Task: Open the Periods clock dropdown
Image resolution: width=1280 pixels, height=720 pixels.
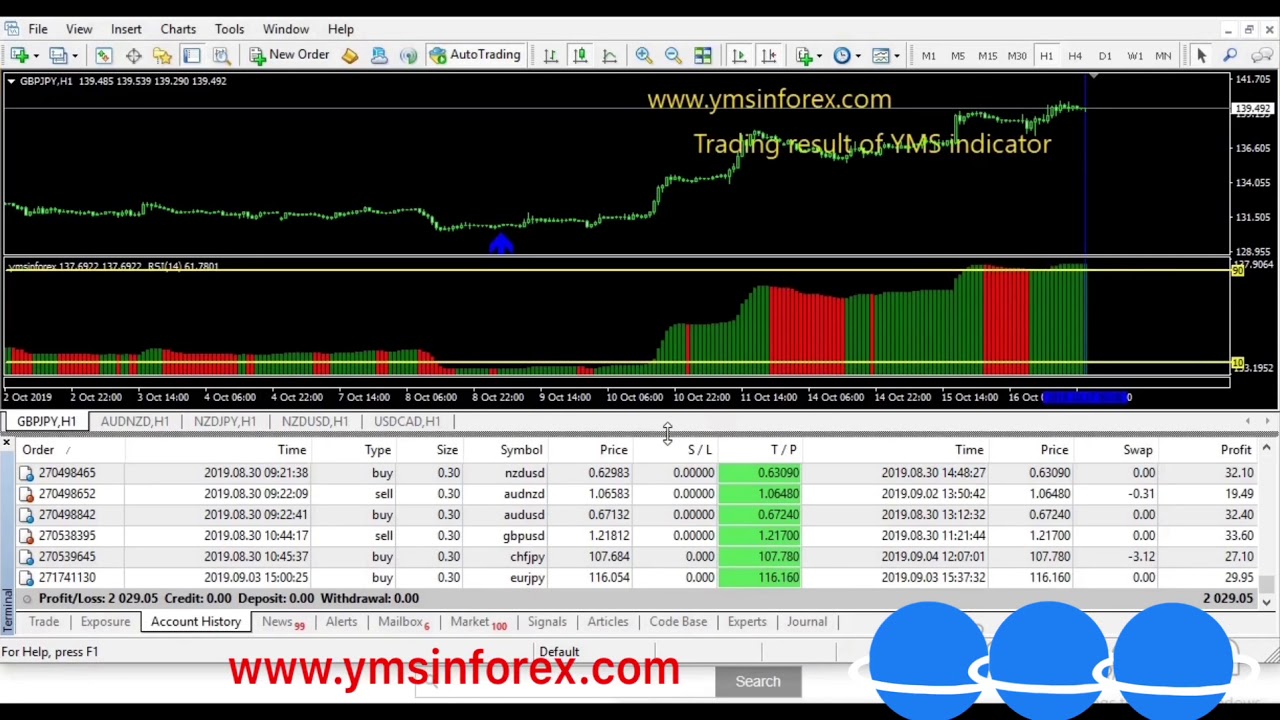Action: (847, 55)
